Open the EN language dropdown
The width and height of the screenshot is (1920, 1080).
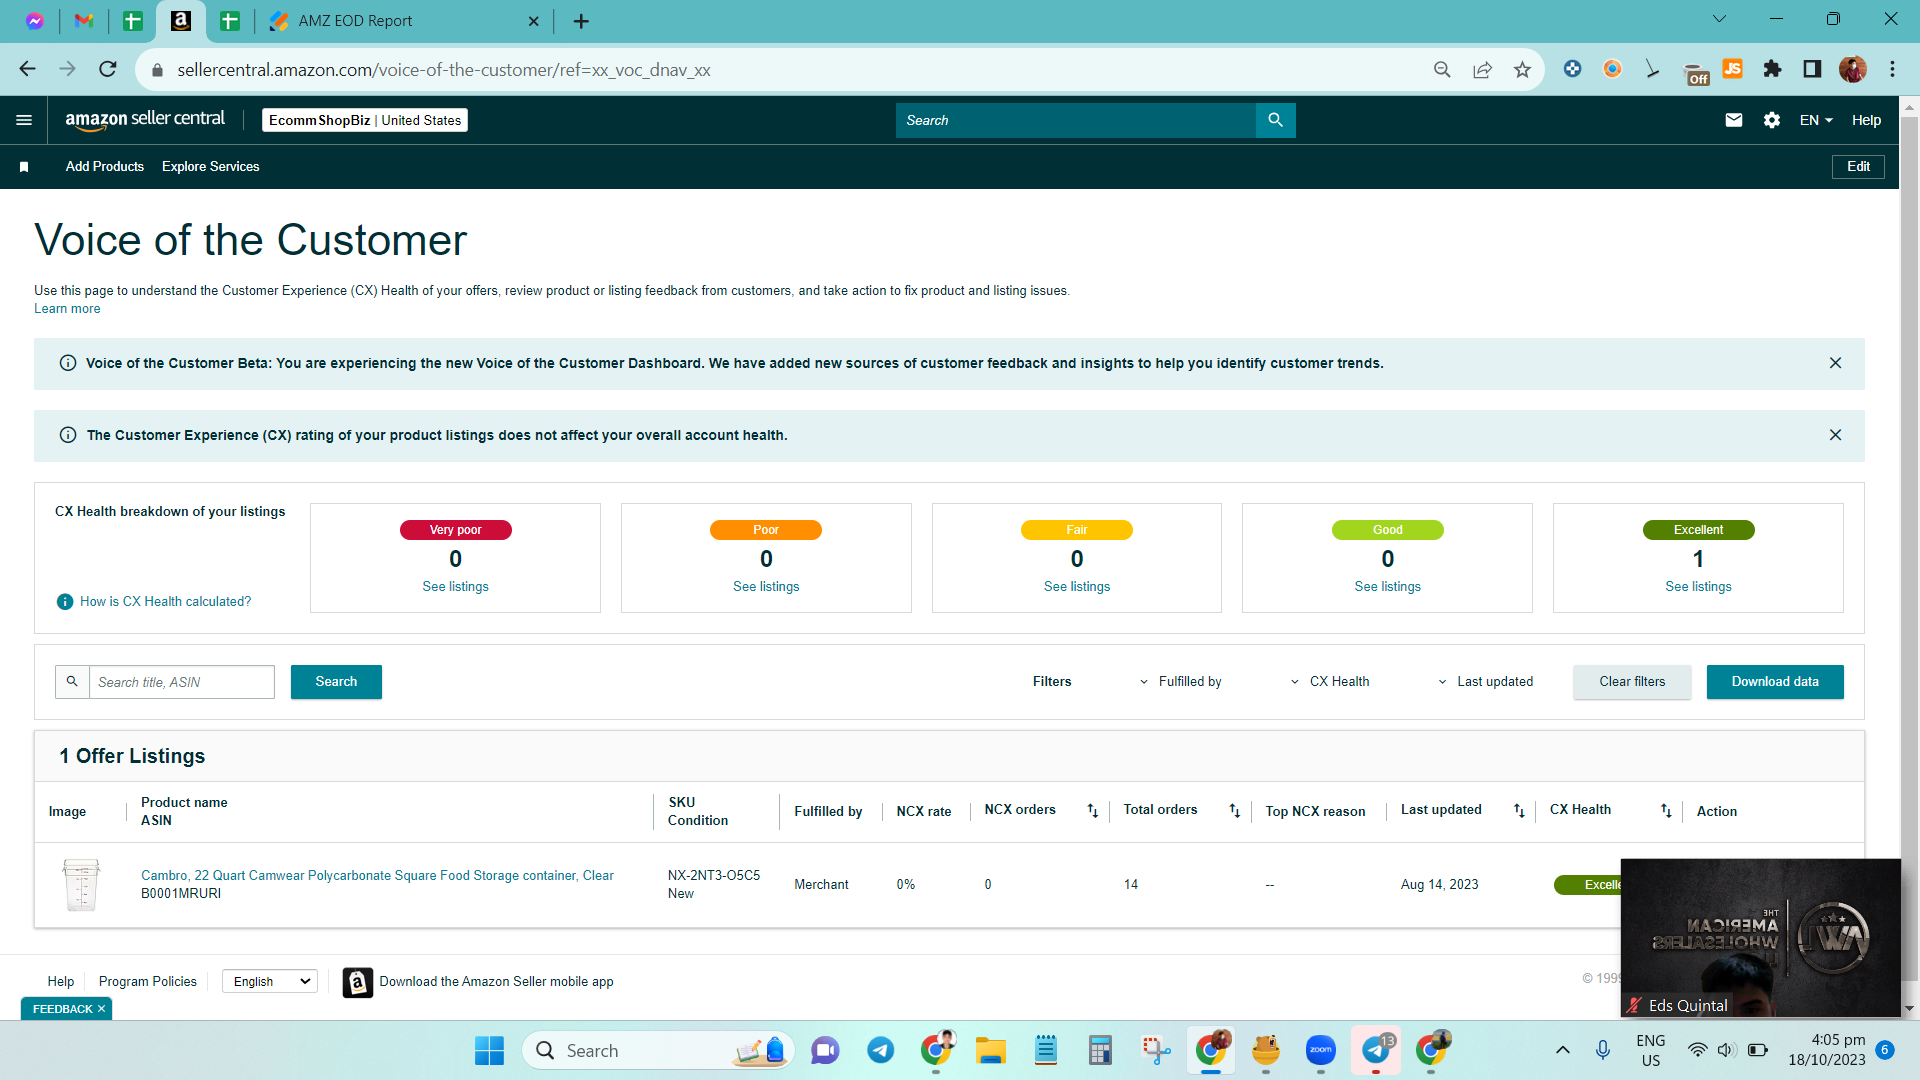pyautogui.click(x=1816, y=120)
